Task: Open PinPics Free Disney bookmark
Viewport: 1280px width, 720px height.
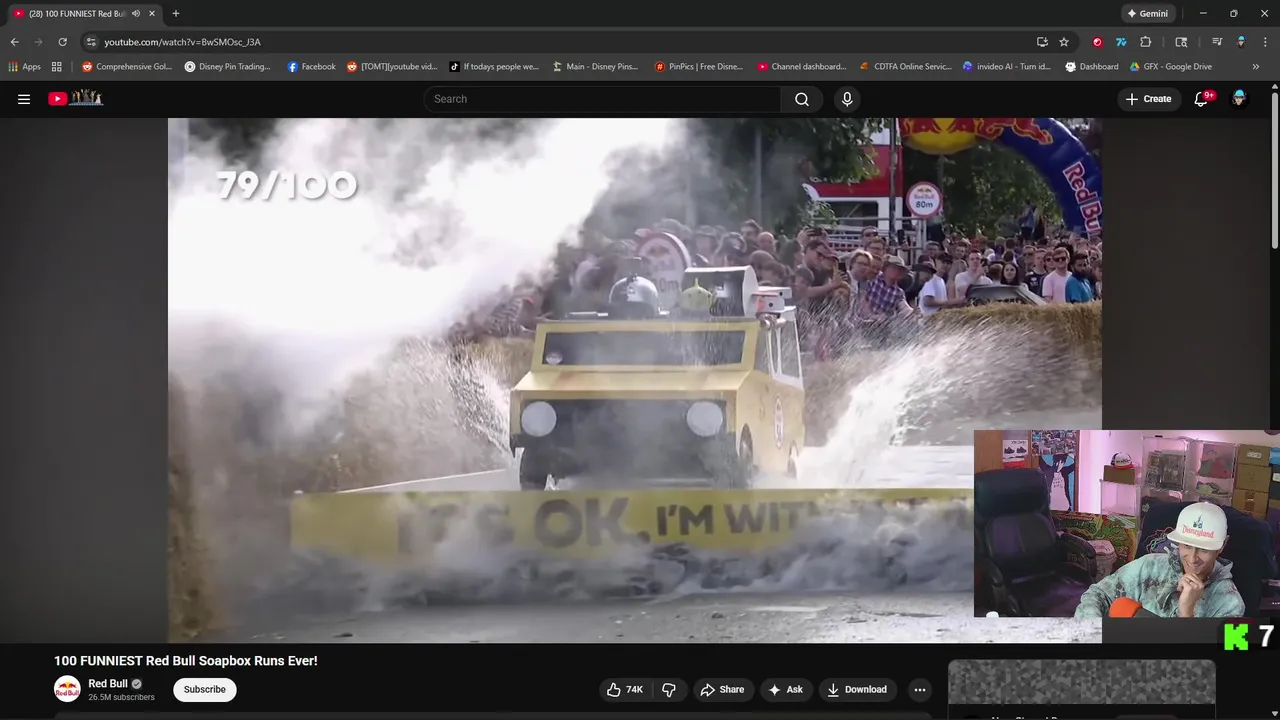Action: pos(699,67)
